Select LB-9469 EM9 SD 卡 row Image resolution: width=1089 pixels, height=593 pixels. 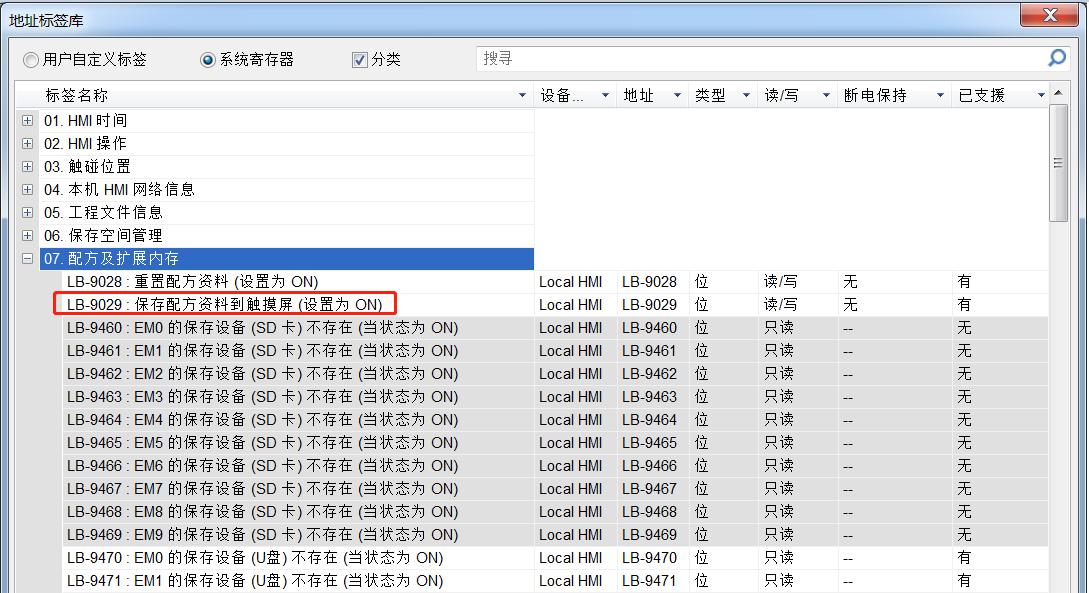tap(555, 533)
